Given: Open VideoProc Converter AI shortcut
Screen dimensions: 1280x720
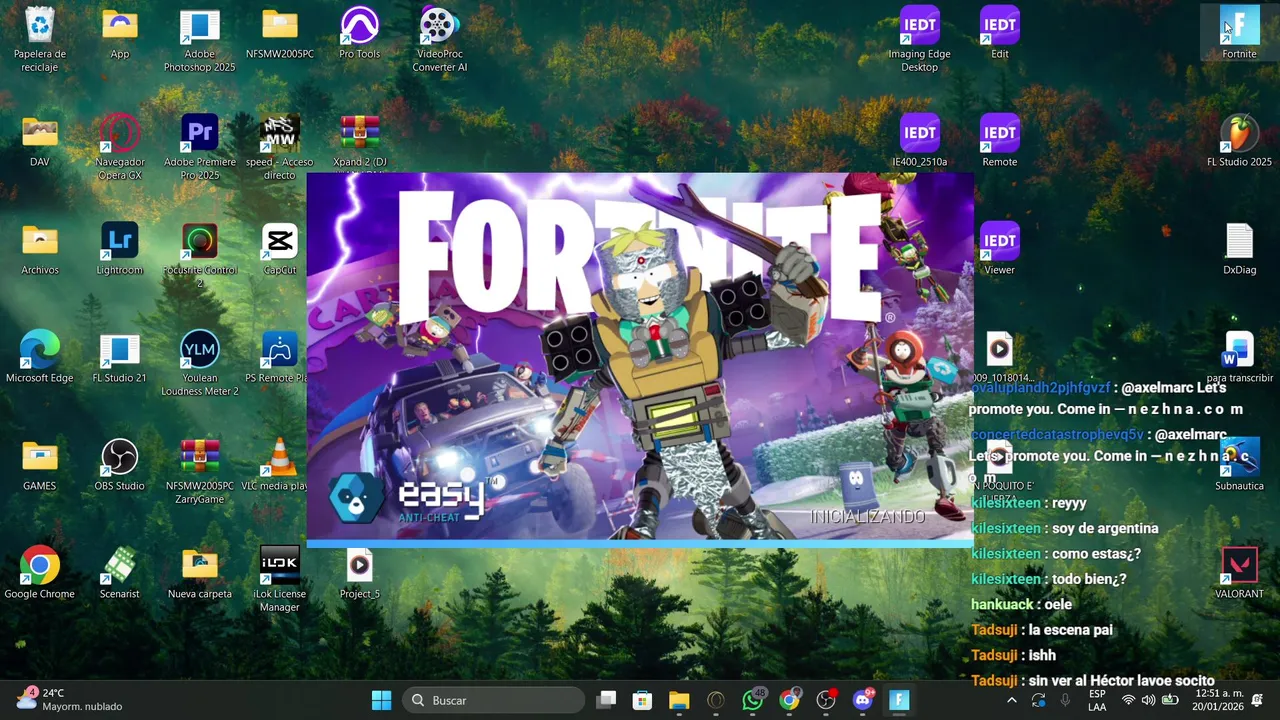Looking at the screenshot, I should pos(440,39).
